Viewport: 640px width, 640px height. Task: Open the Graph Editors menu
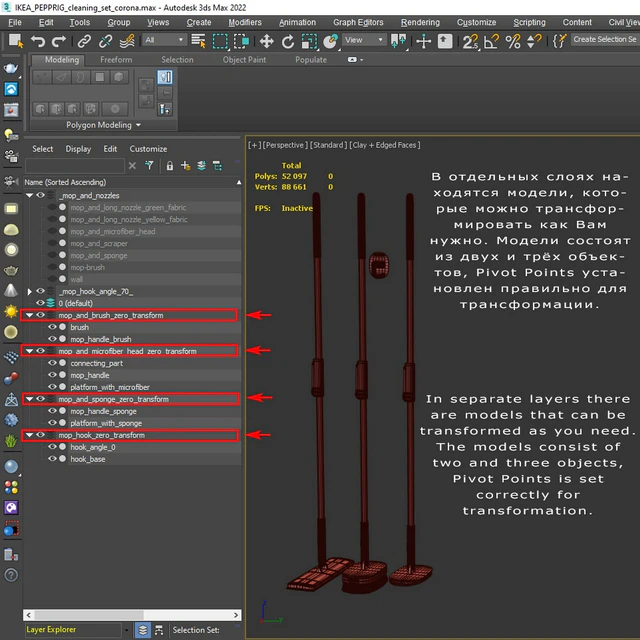coord(358,22)
